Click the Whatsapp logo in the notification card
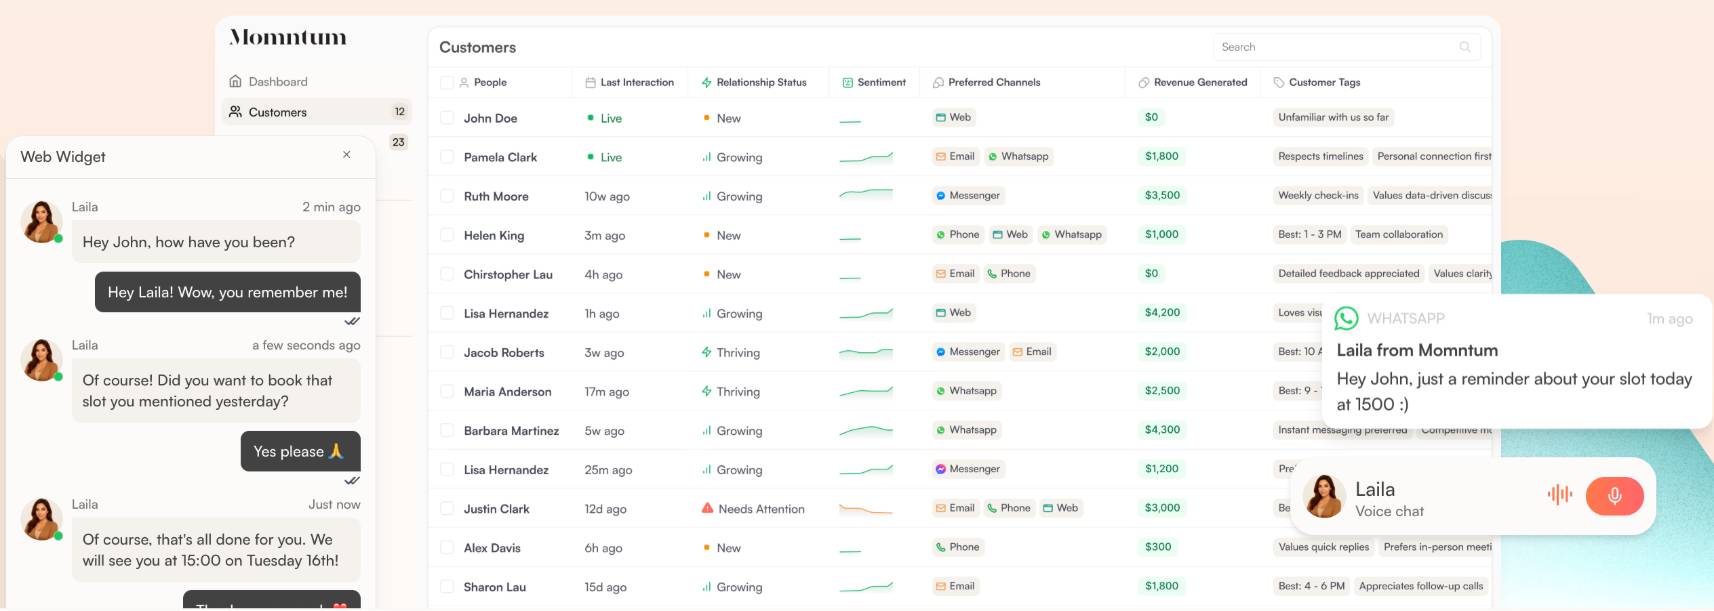This screenshot has height=611, width=1714. [x=1346, y=318]
